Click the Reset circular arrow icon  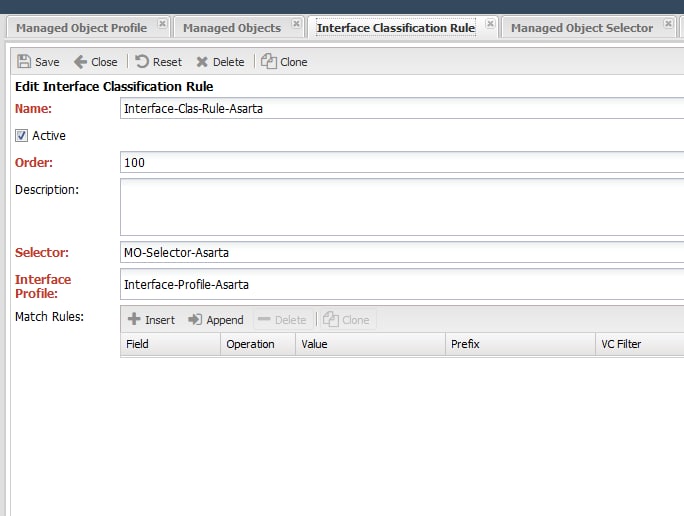tap(142, 62)
